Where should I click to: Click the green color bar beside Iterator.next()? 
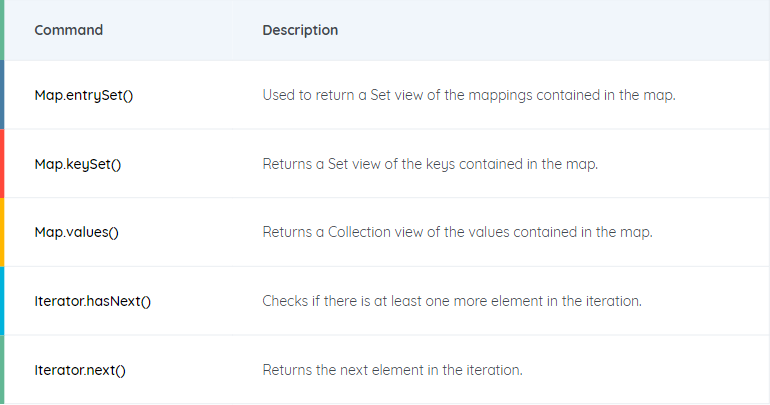[x=2, y=370]
